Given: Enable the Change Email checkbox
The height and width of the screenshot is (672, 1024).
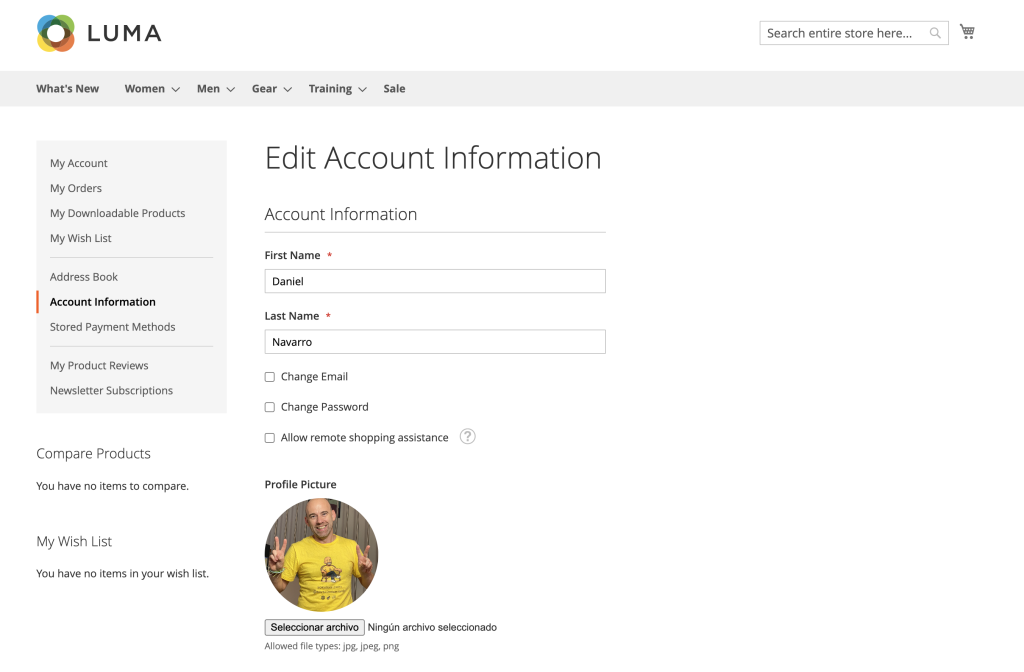Looking at the screenshot, I should pos(270,377).
